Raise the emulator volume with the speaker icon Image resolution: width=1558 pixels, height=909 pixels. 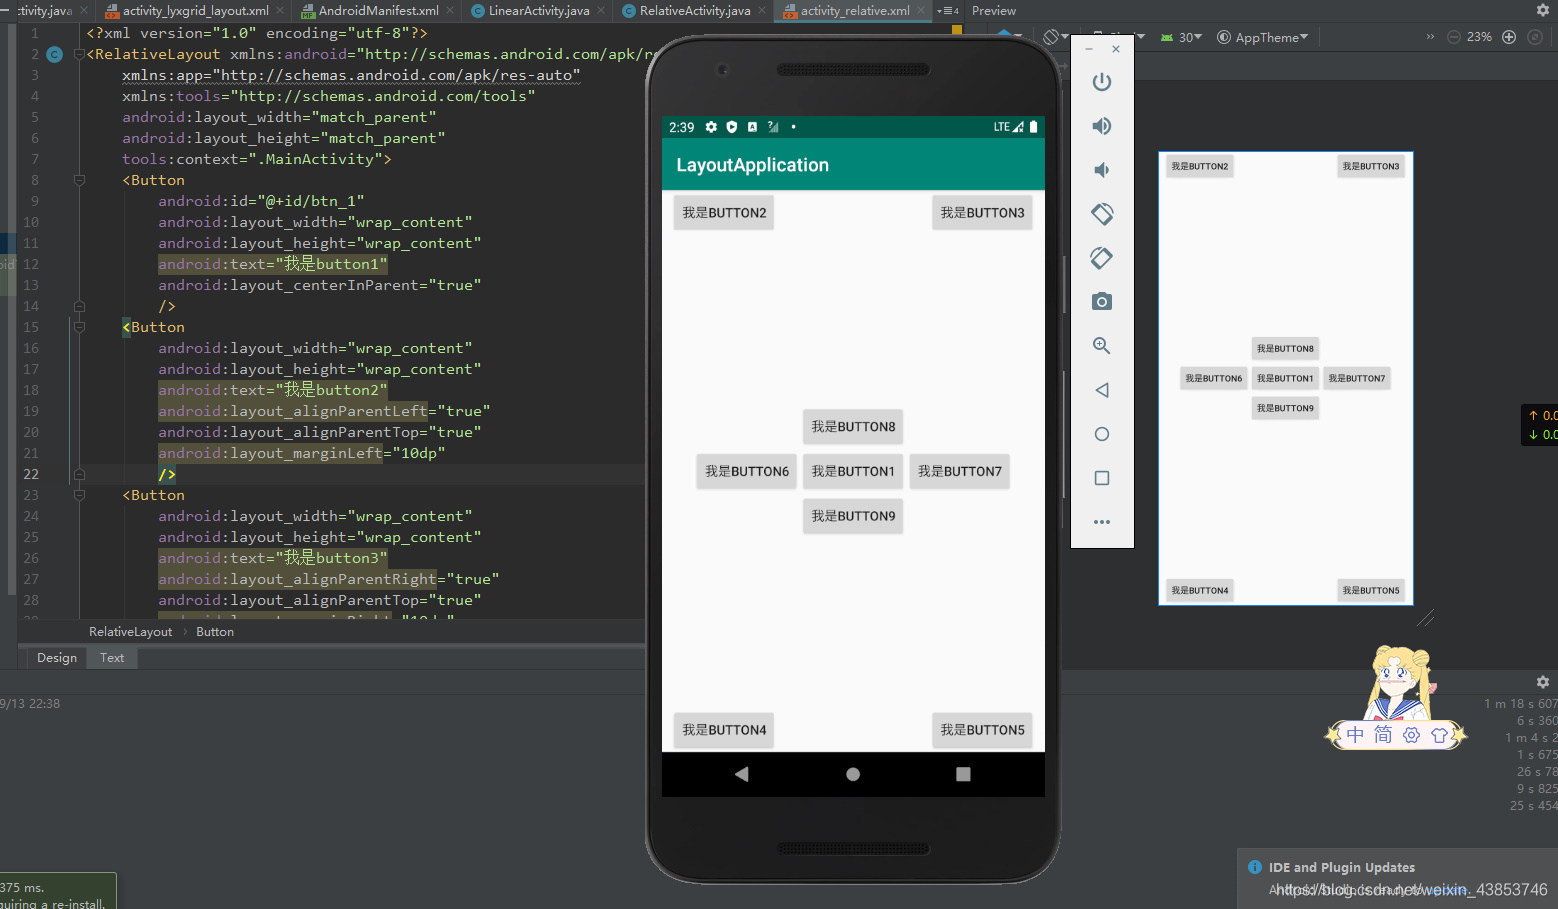pyautogui.click(x=1102, y=126)
